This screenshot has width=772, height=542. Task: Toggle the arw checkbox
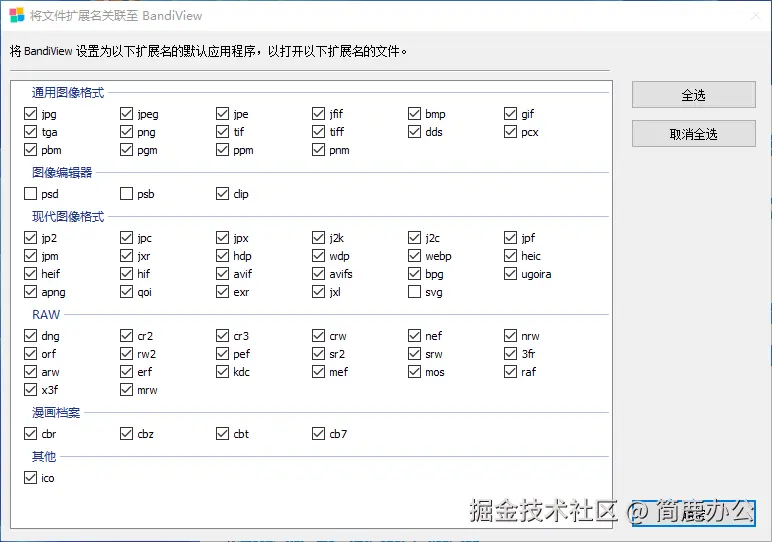point(31,372)
